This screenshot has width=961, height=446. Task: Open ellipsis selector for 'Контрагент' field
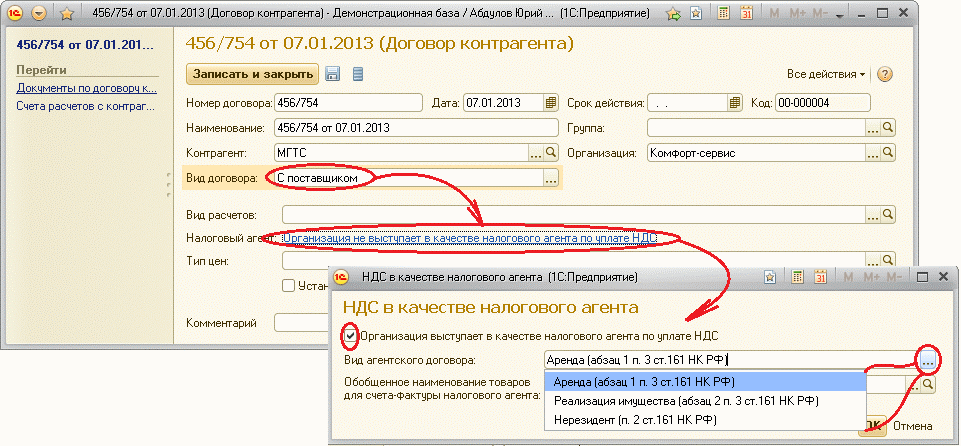click(536, 153)
